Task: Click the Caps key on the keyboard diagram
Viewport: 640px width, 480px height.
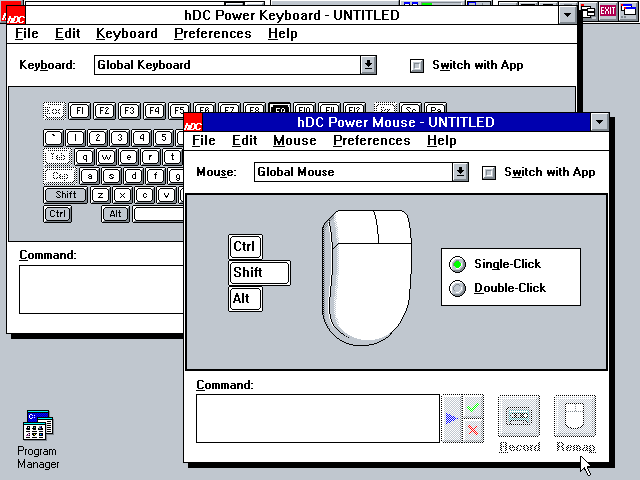Action: click(x=60, y=176)
